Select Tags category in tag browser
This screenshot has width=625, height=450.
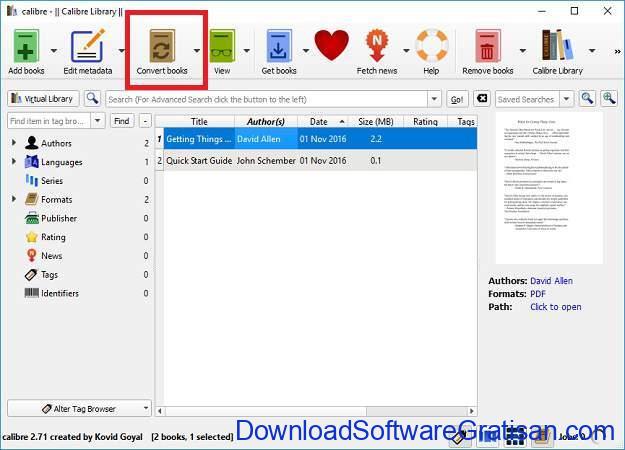click(x=49, y=275)
